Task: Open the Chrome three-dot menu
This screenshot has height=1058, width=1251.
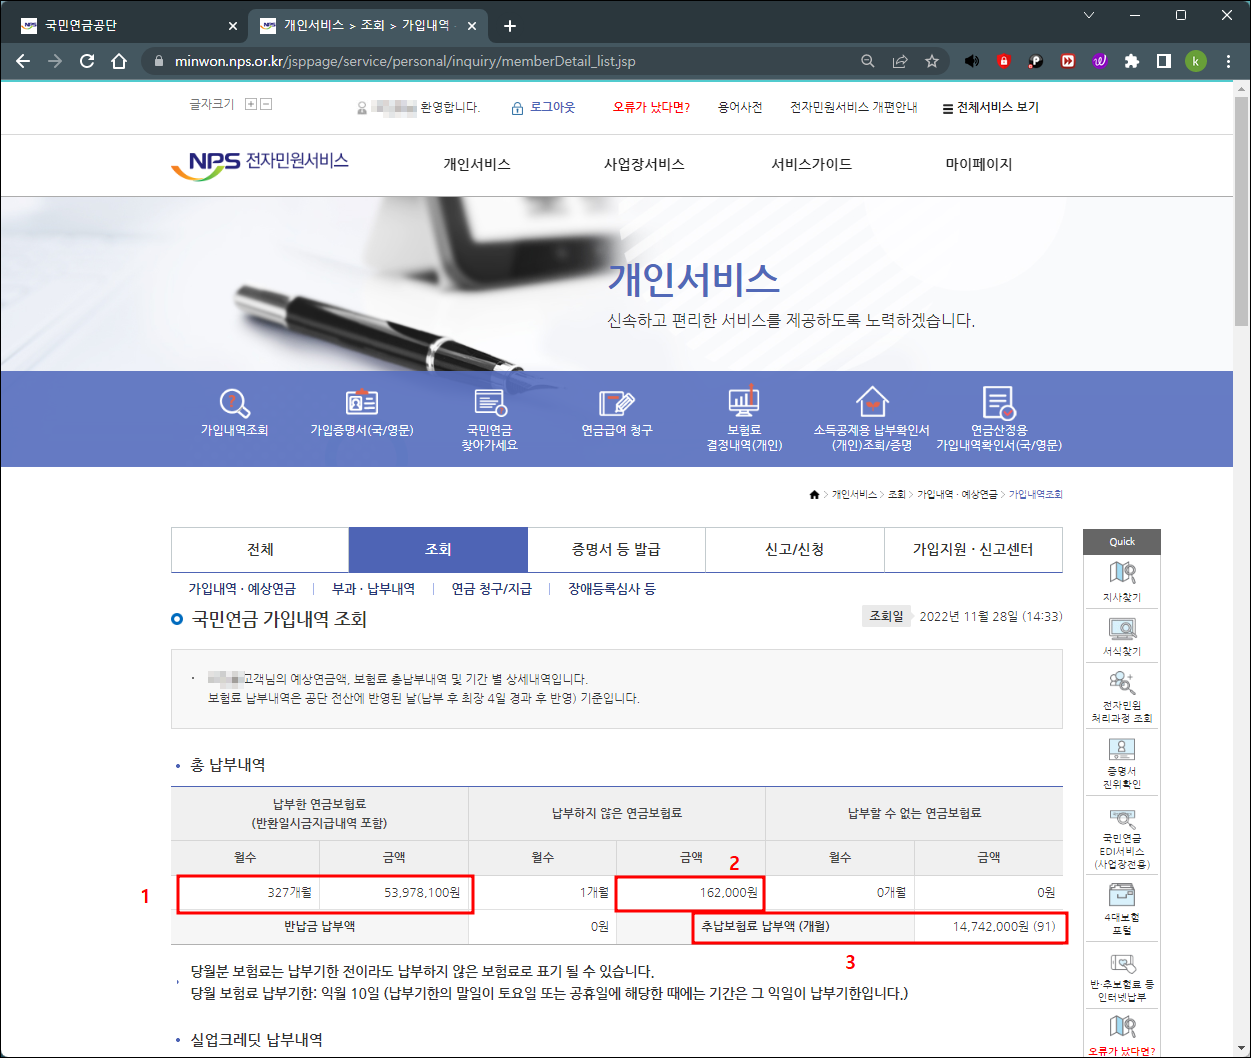Action: [x=1227, y=61]
